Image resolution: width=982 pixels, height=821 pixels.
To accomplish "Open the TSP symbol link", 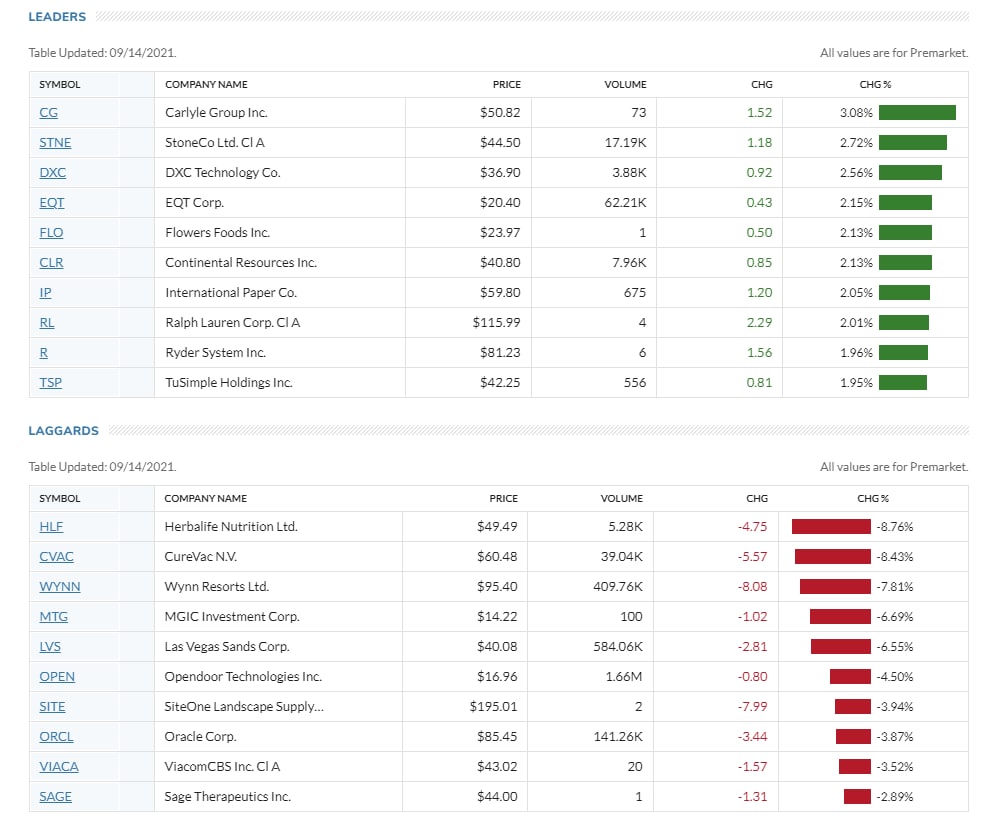I will [x=51, y=383].
